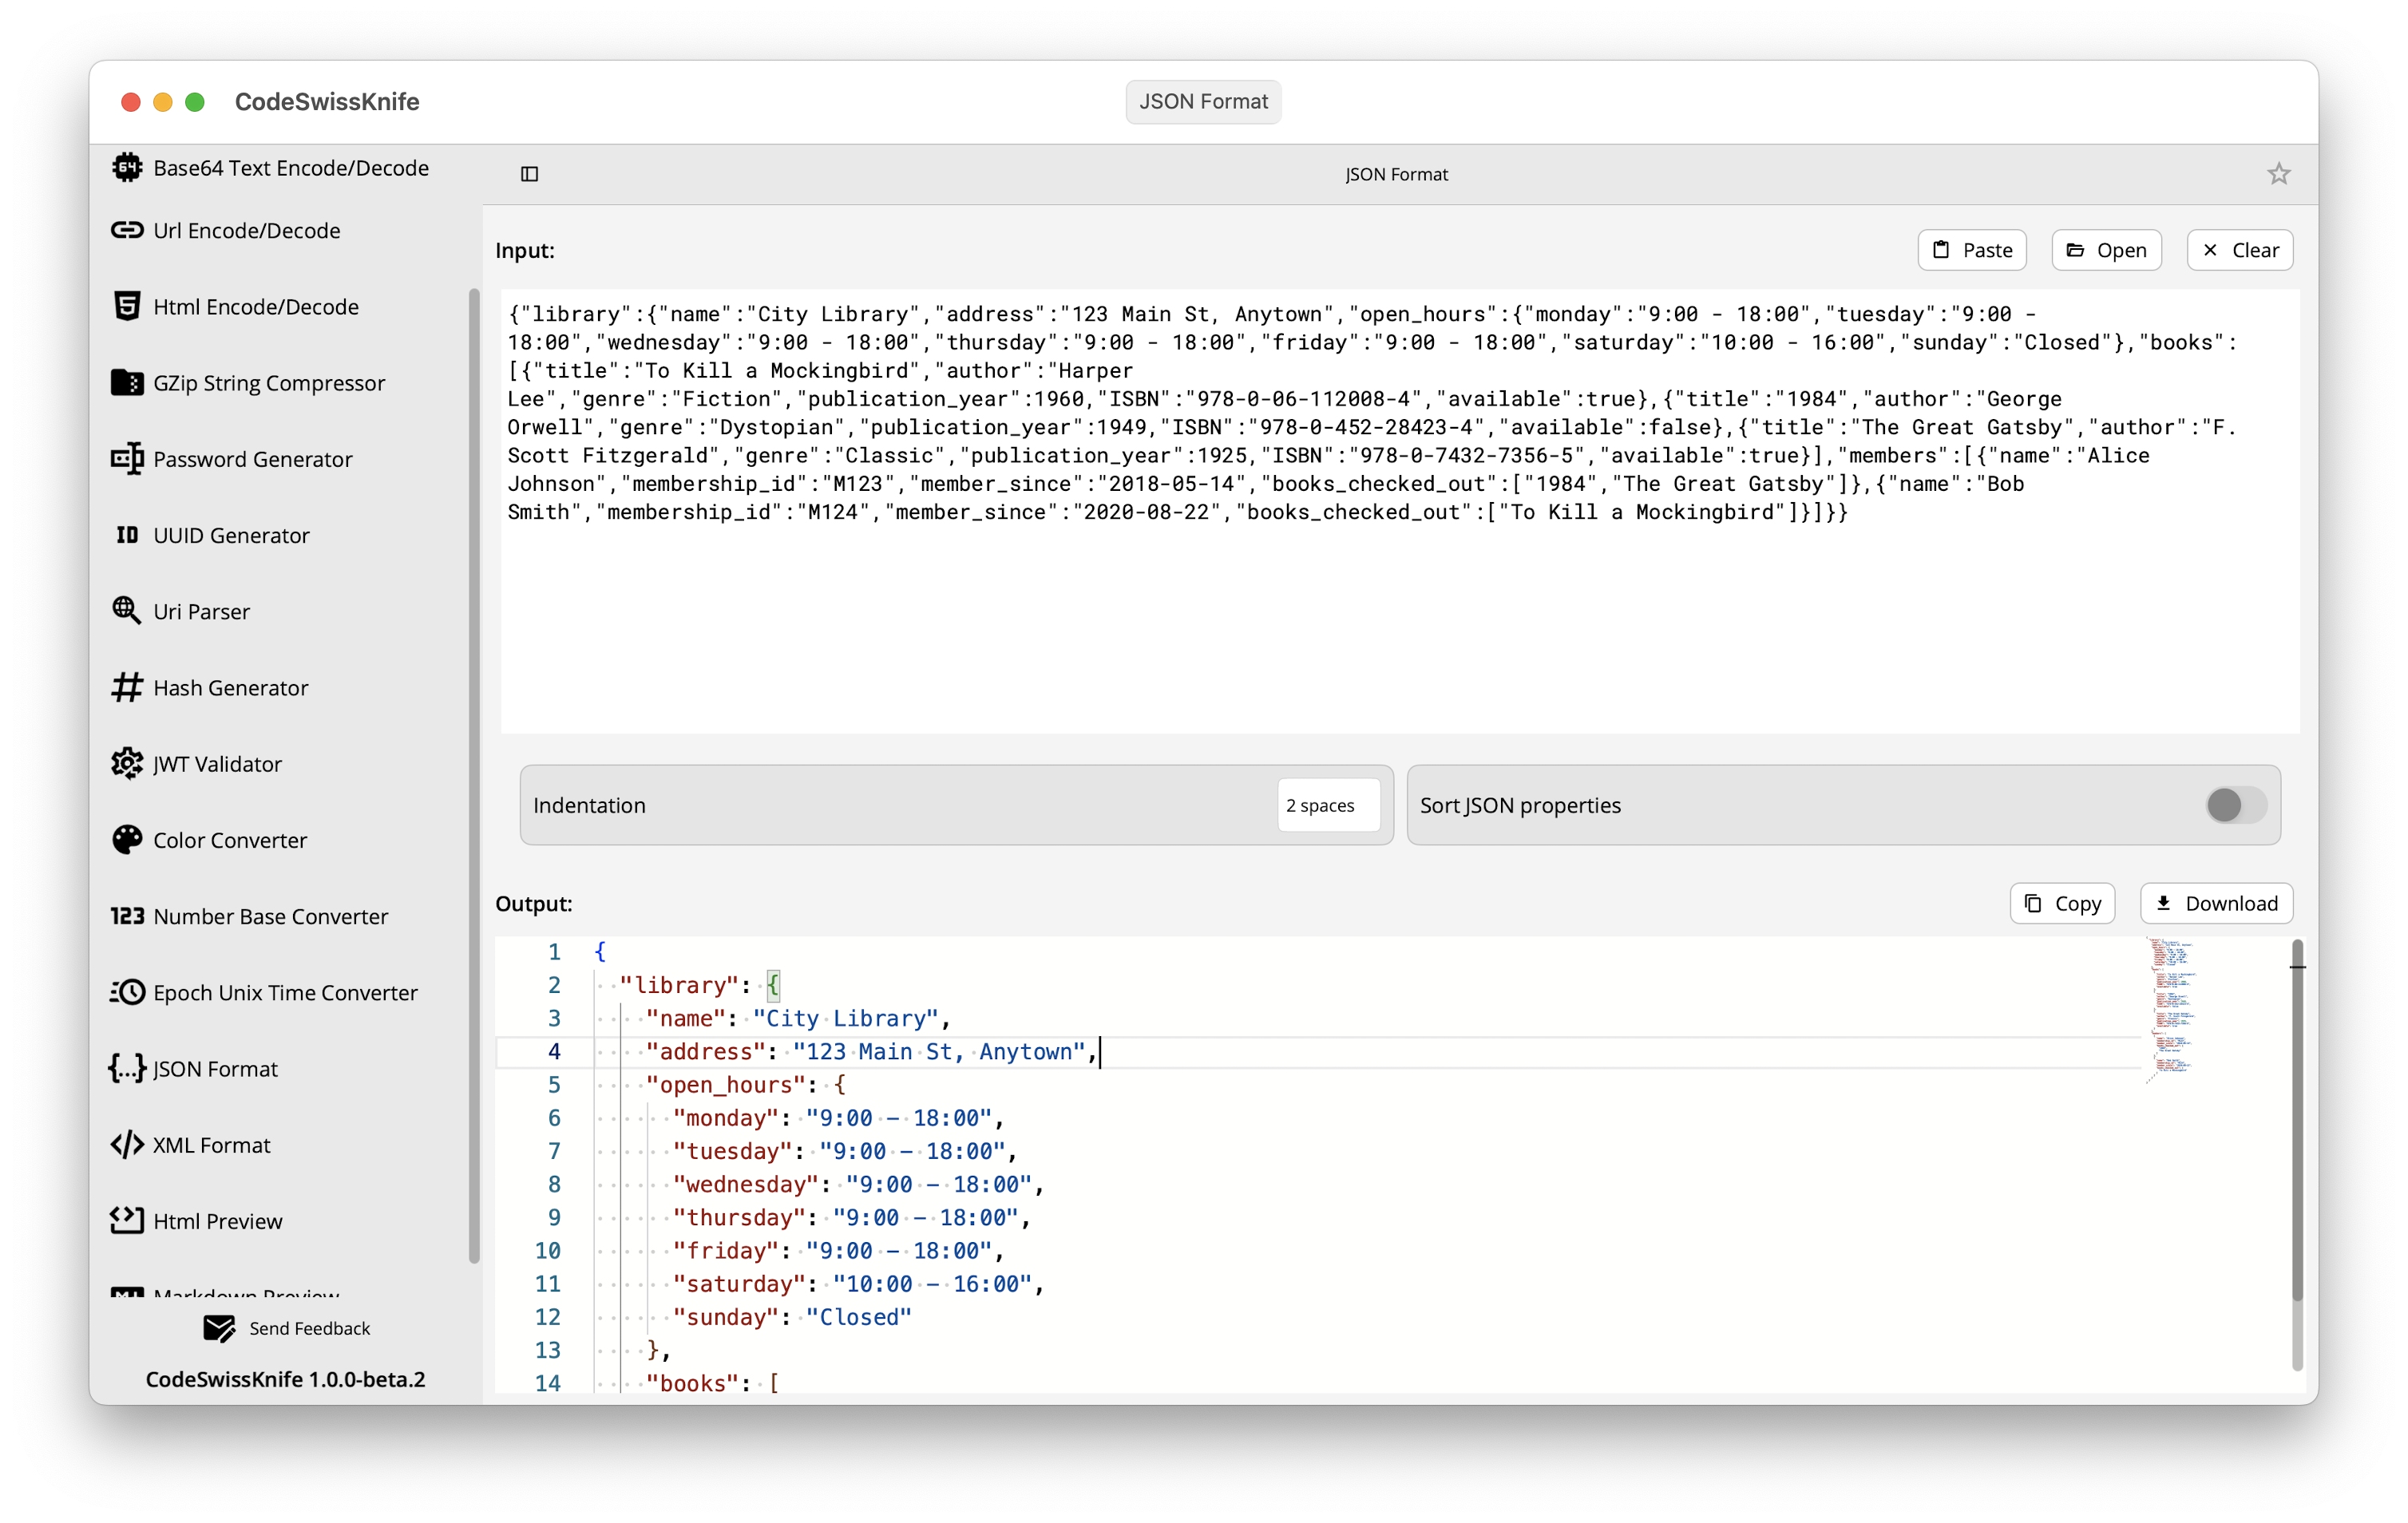The width and height of the screenshot is (2408, 1523).
Task: Open Base64 Text Encode/Decode tool icon
Action: tap(127, 167)
